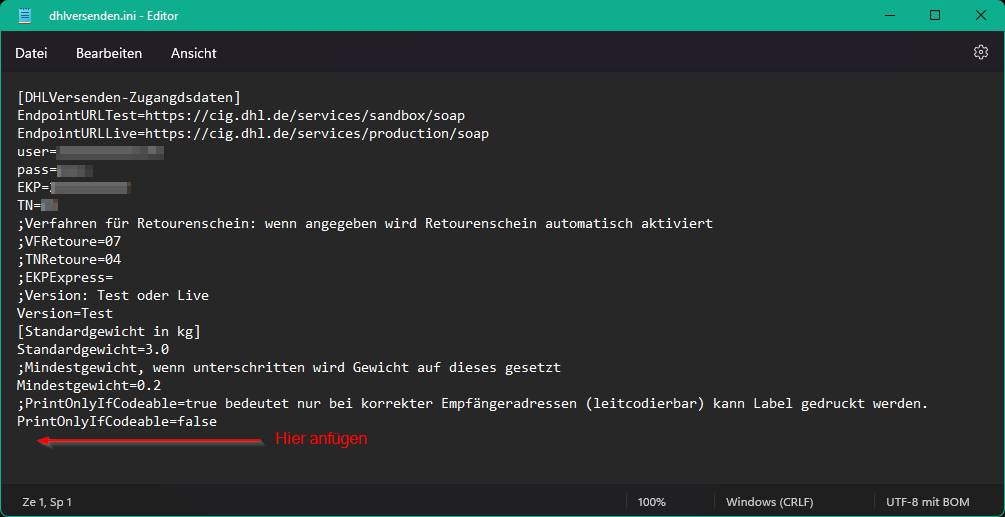
Task: Click the PrintOnlyIfCodeable=false line
Action: pyautogui.click(x=117, y=422)
